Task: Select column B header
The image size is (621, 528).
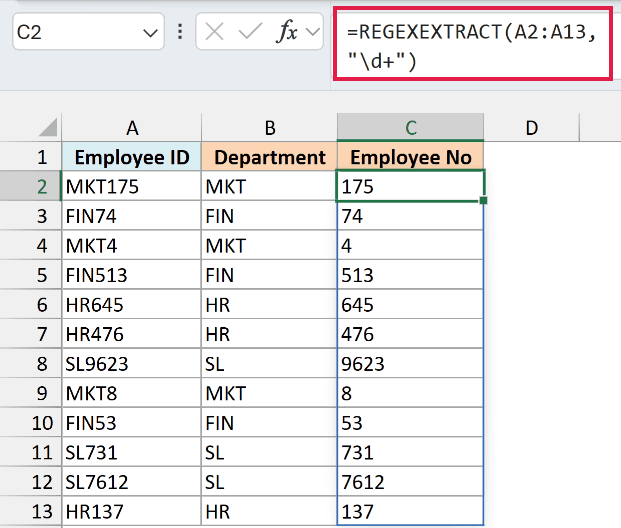Action: pyautogui.click(x=269, y=128)
